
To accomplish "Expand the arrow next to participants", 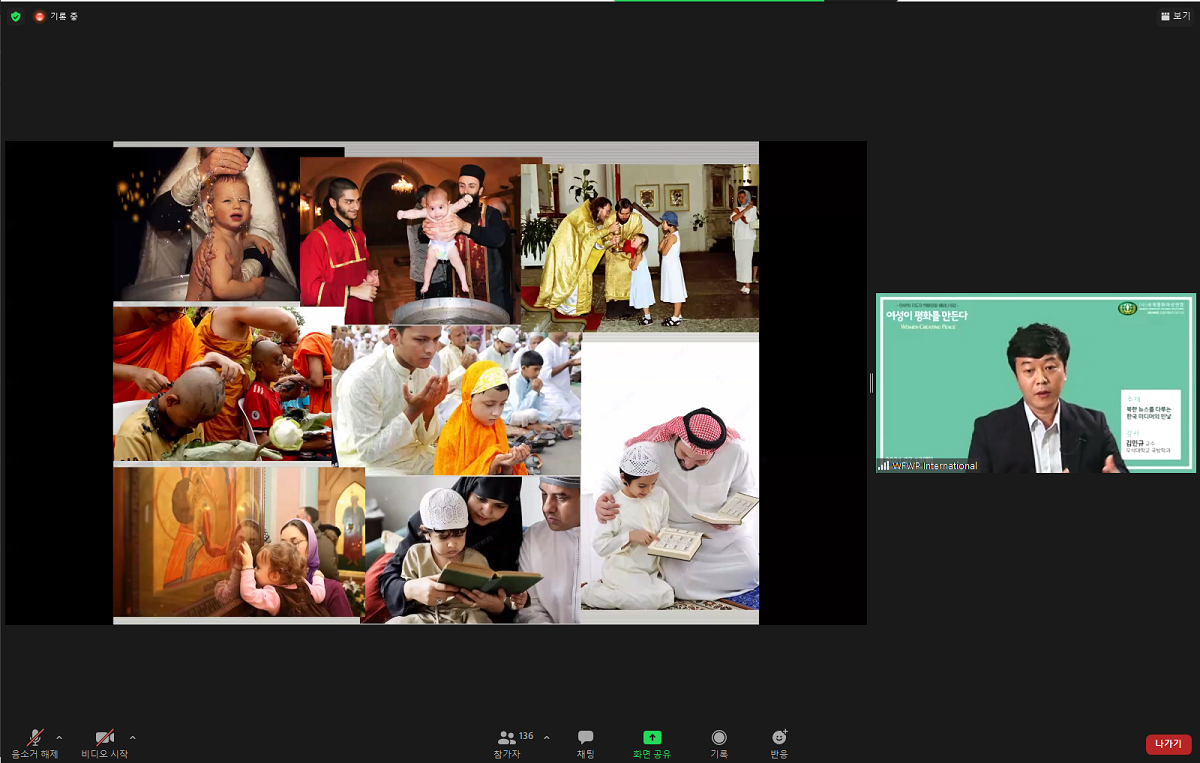I will 546,738.
